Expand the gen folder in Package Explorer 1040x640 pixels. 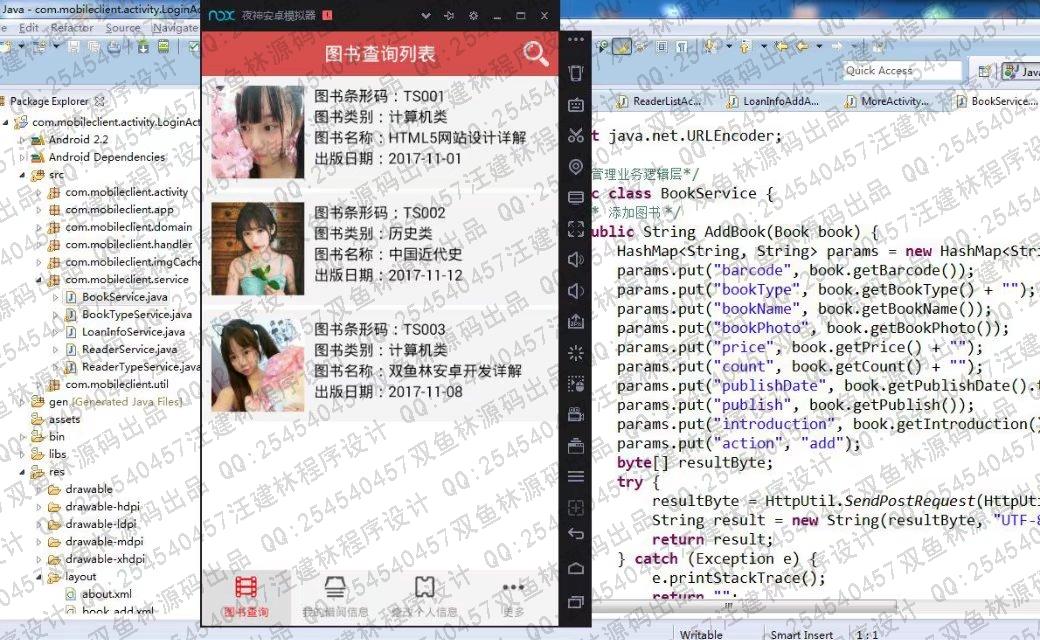[x=23, y=402]
